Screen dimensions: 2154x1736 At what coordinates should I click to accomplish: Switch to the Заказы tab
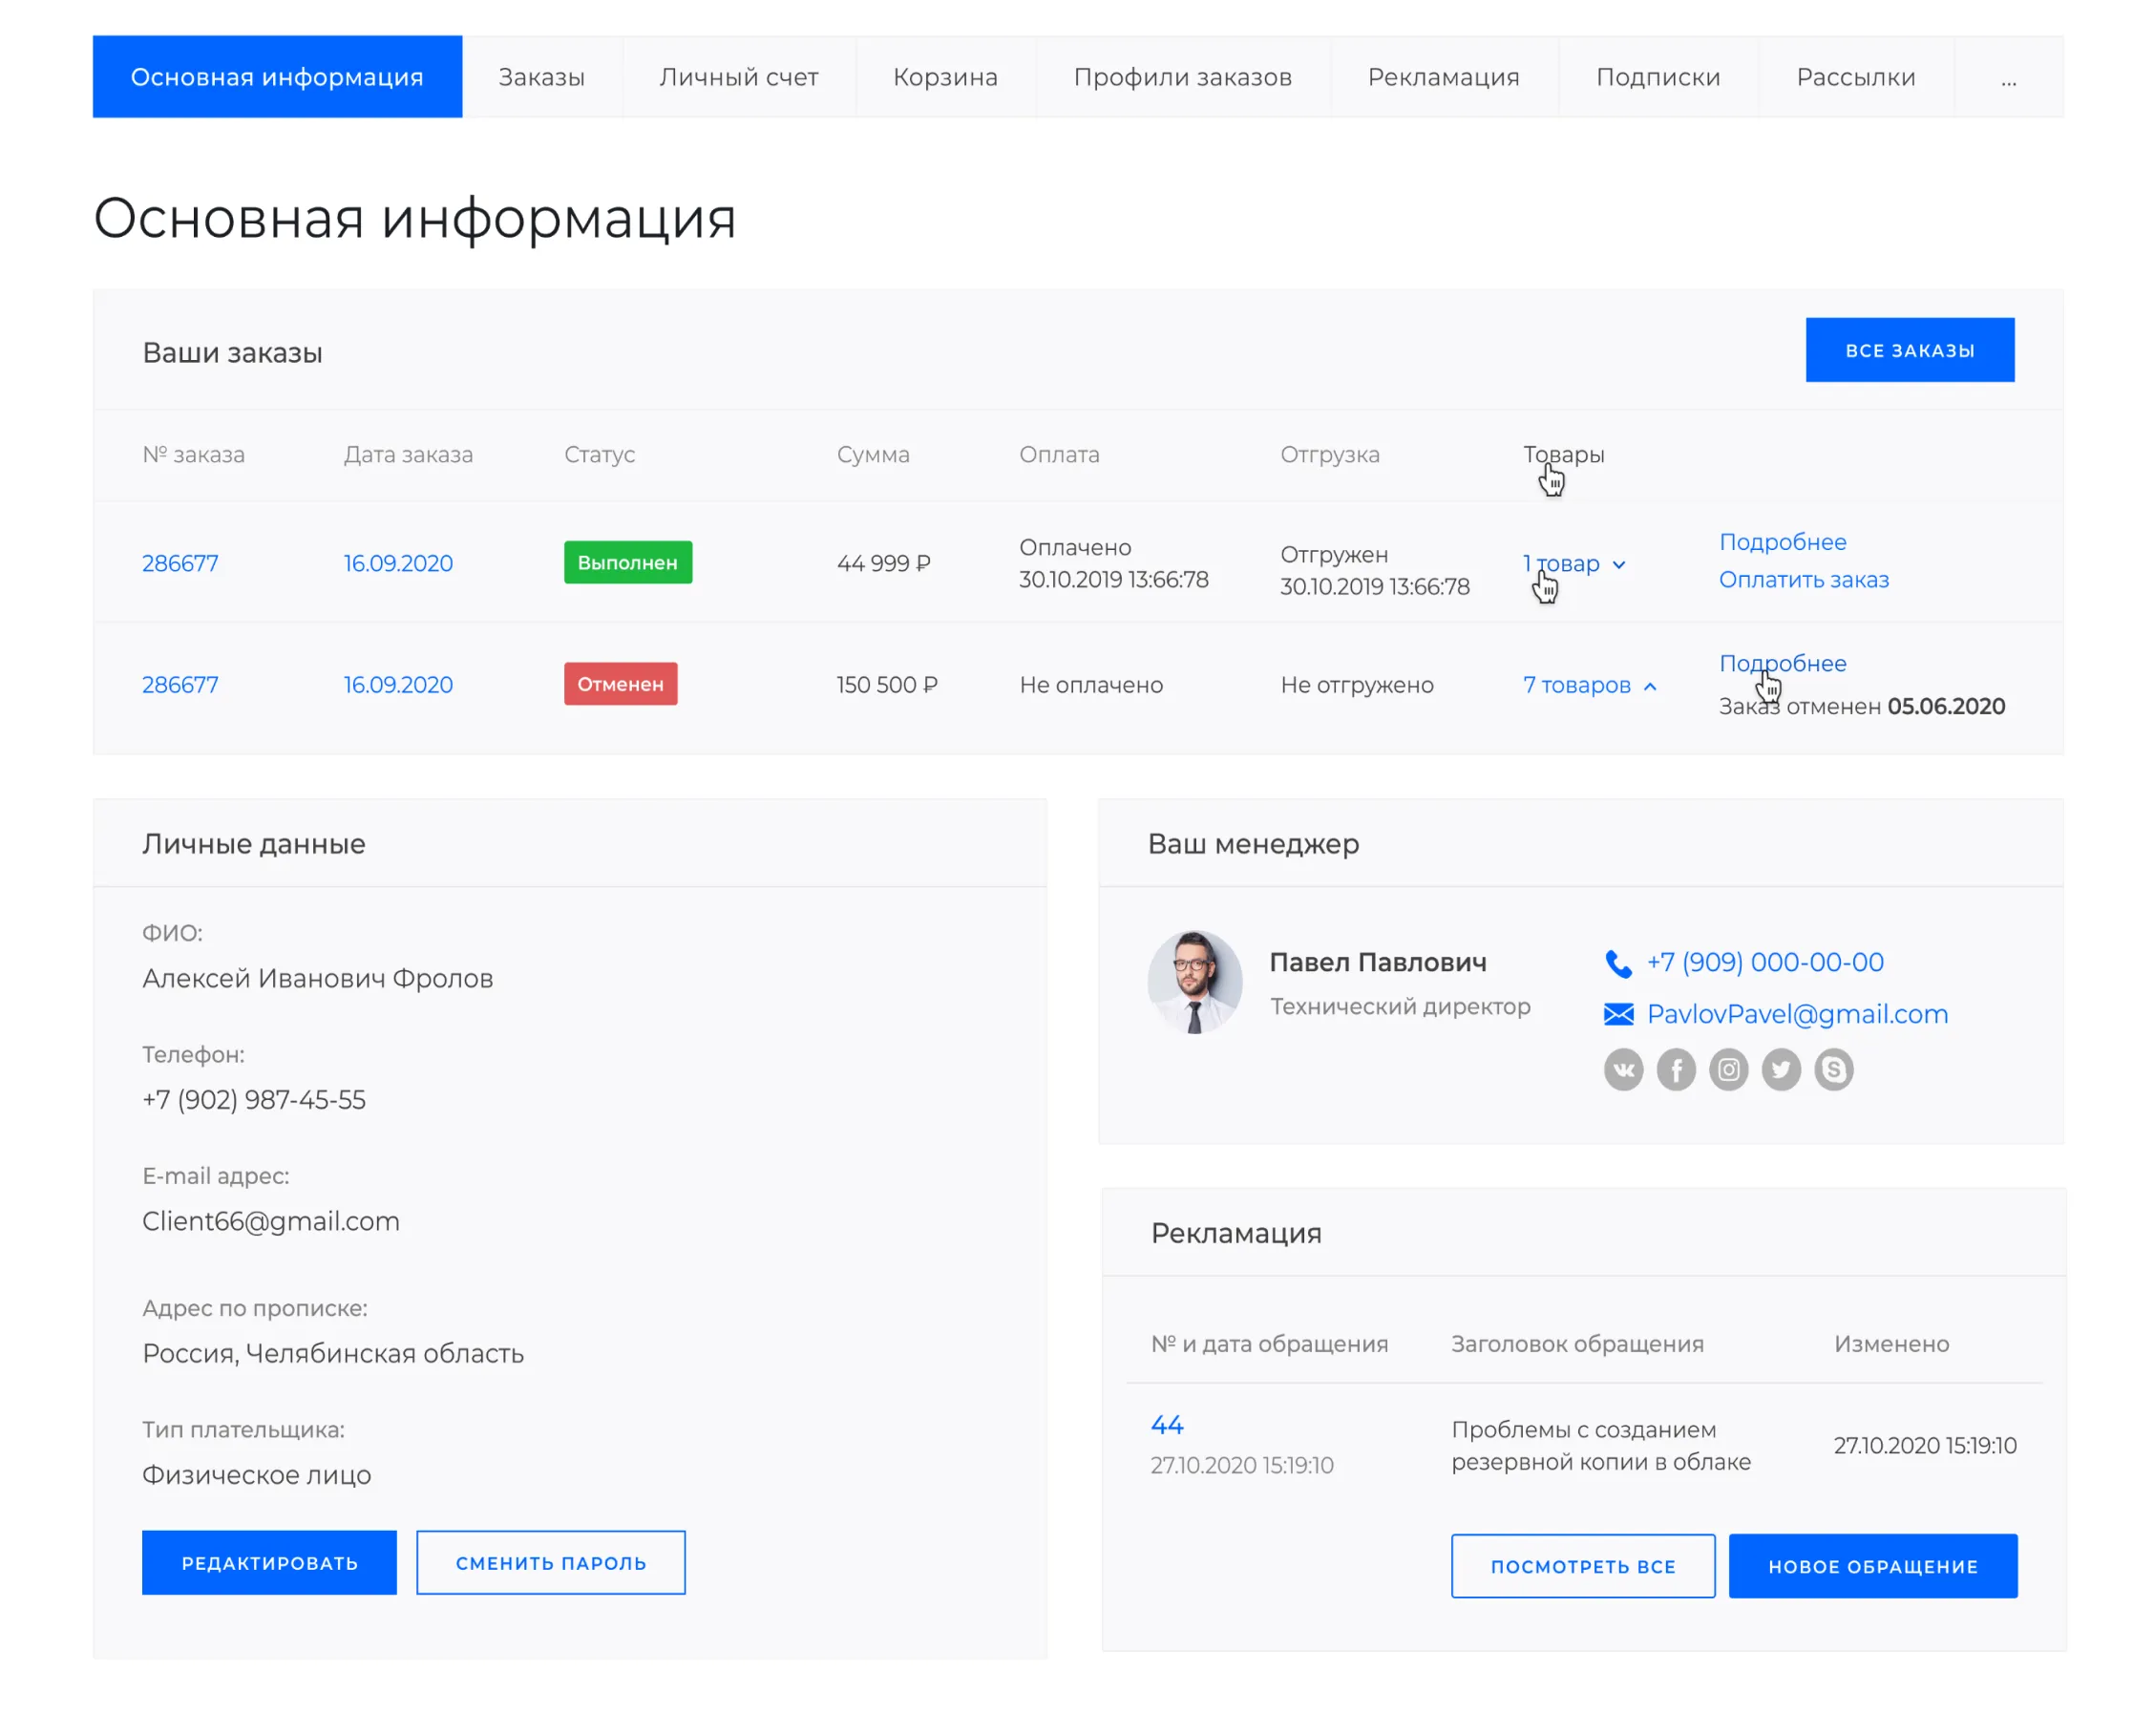coord(541,77)
